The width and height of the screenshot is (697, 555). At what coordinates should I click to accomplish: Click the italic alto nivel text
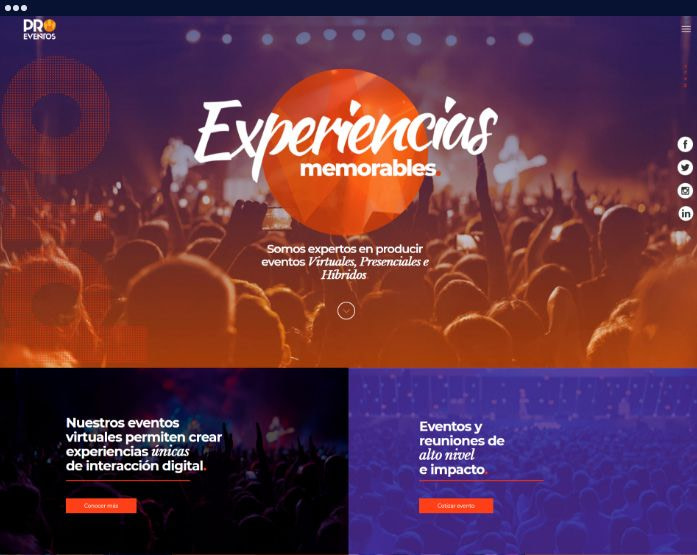(x=447, y=455)
